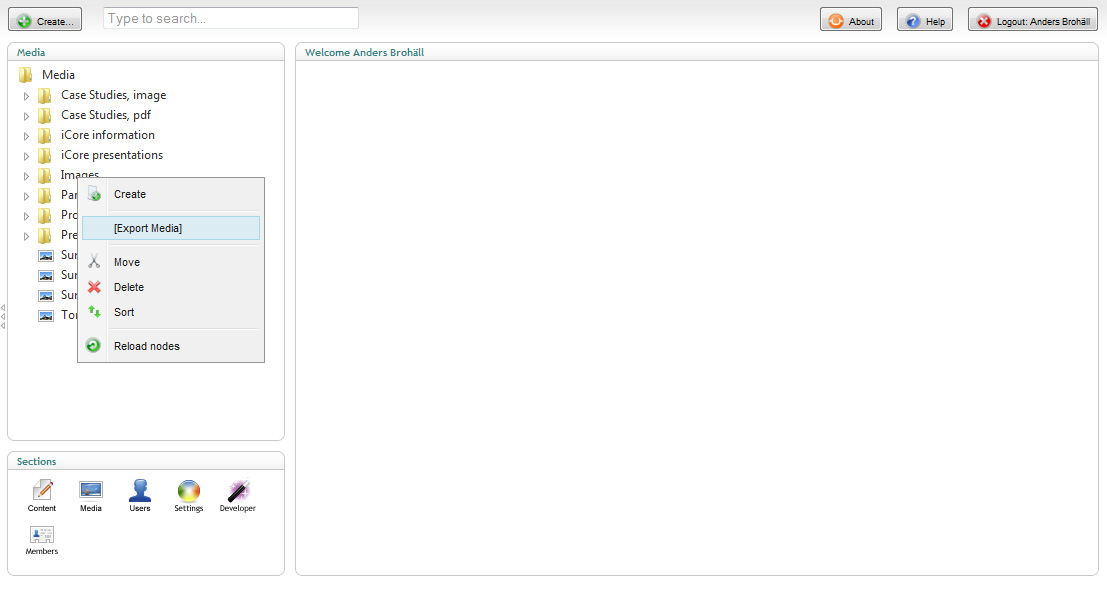The height and width of the screenshot is (590, 1107).
Task: Open the Settings section icon
Action: [x=188, y=491]
